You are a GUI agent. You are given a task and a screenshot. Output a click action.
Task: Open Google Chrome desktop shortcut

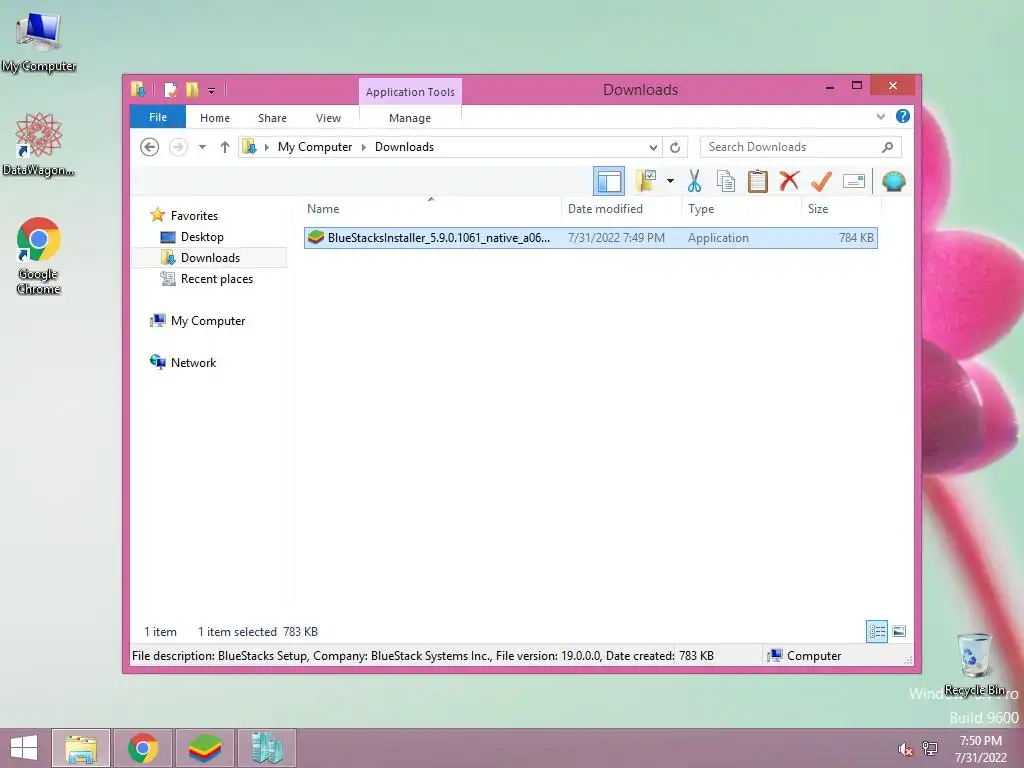tap(39, 255)
